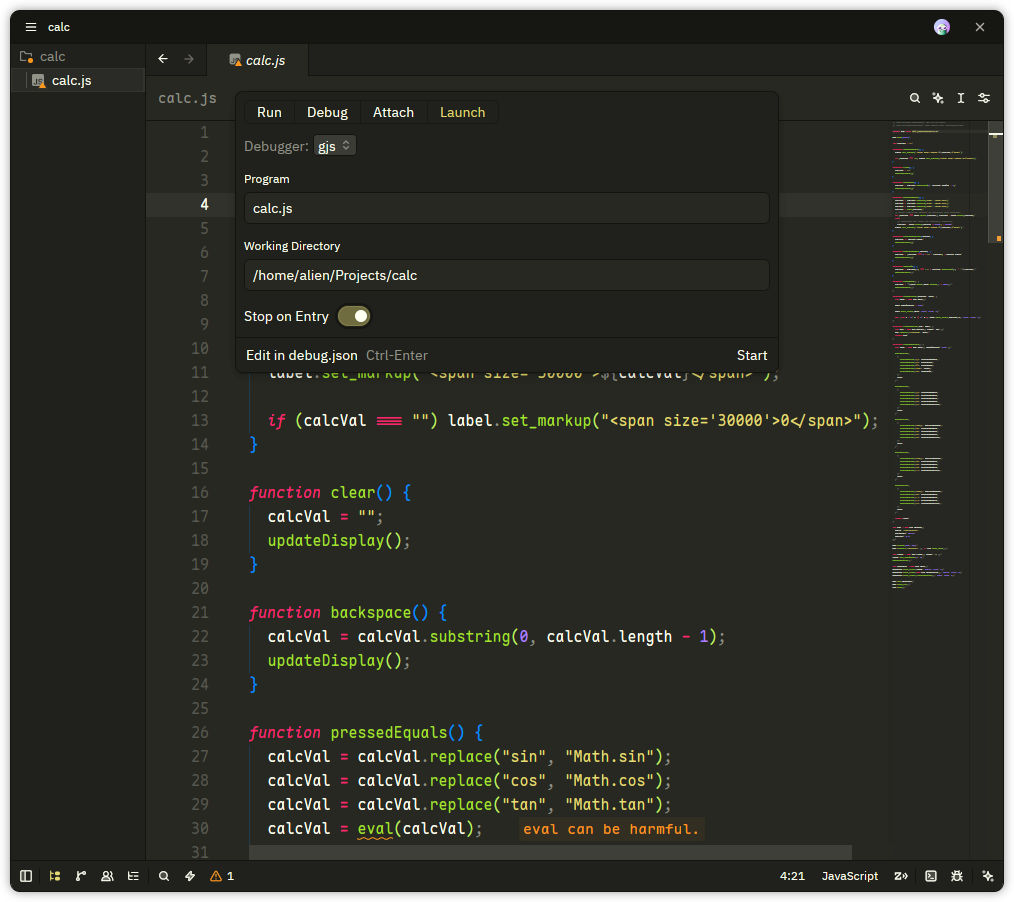The width and height of the screenshot is (1014, 902).
Task: Open project search in status bar
Action: (164, 876)
